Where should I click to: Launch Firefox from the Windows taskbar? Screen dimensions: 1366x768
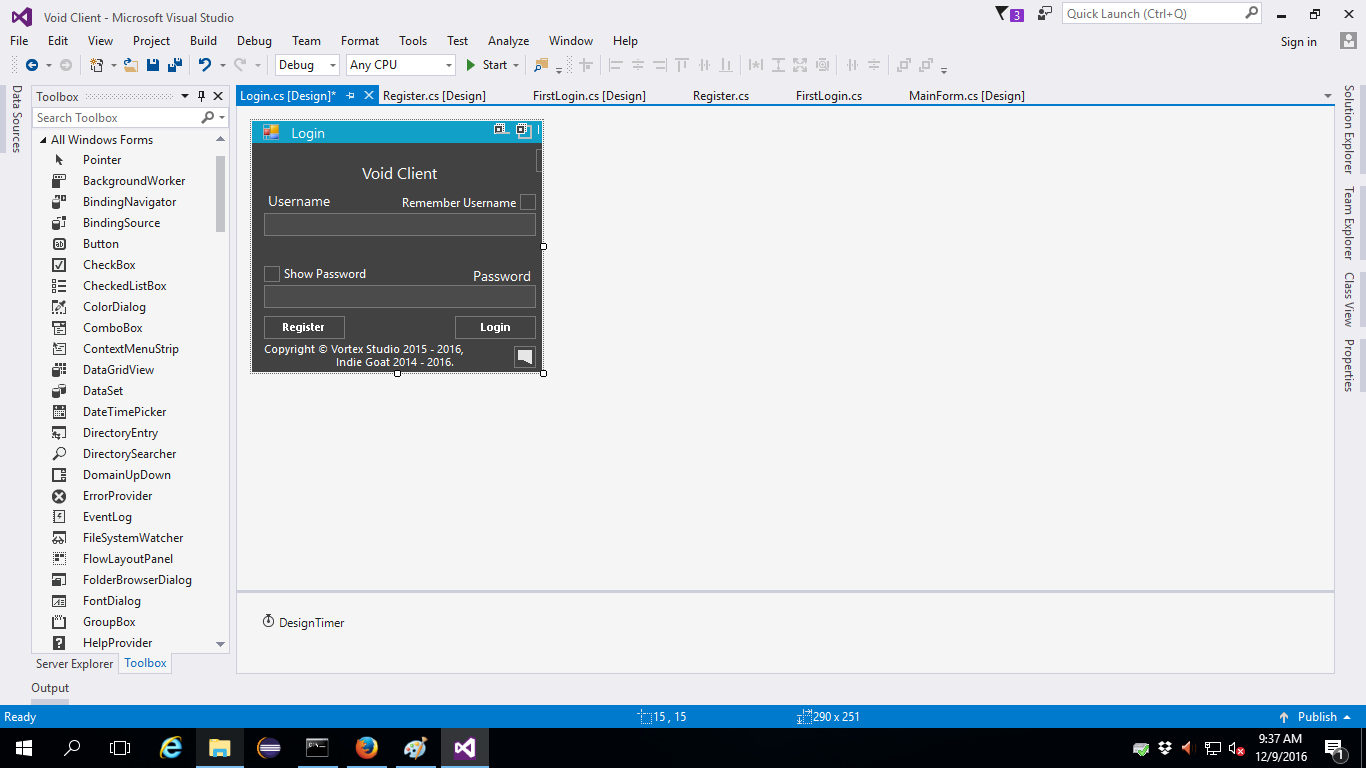pyautogui.click(x=366, y=747)
